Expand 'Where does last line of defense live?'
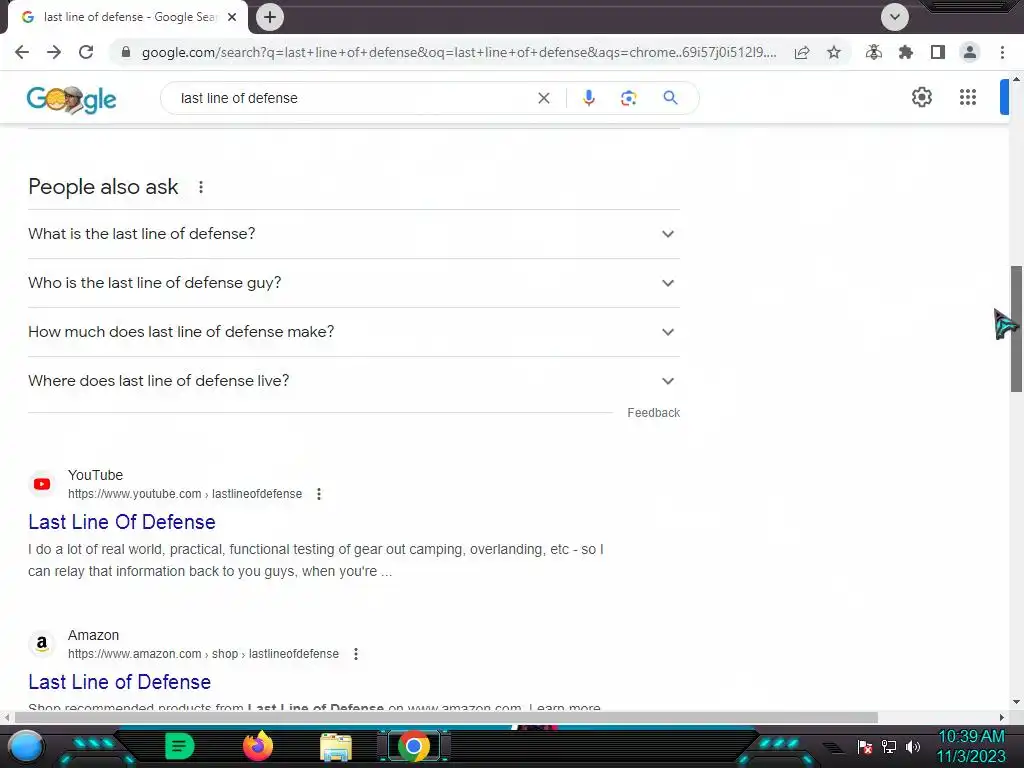 click(354, 381)
